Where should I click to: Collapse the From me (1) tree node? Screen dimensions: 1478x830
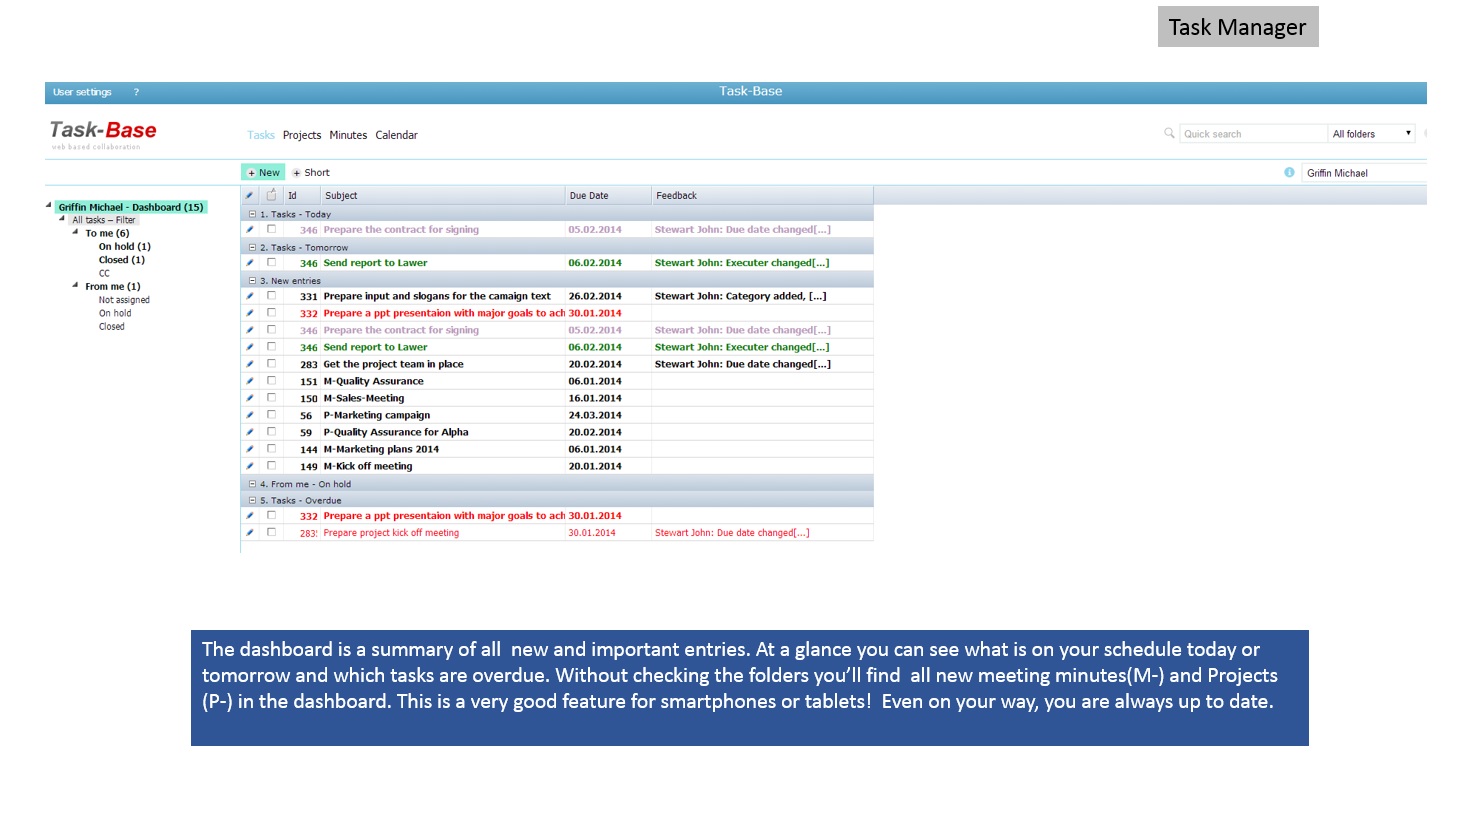(75, 285)
